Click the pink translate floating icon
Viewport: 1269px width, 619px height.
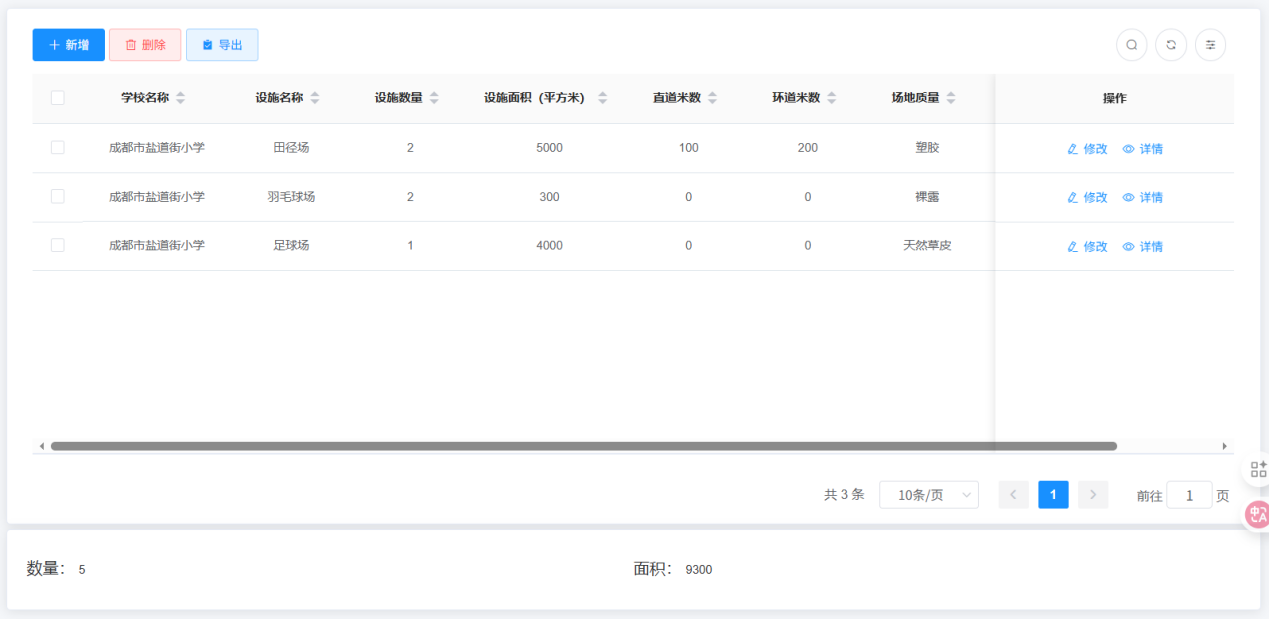[x=1257, y=515]
